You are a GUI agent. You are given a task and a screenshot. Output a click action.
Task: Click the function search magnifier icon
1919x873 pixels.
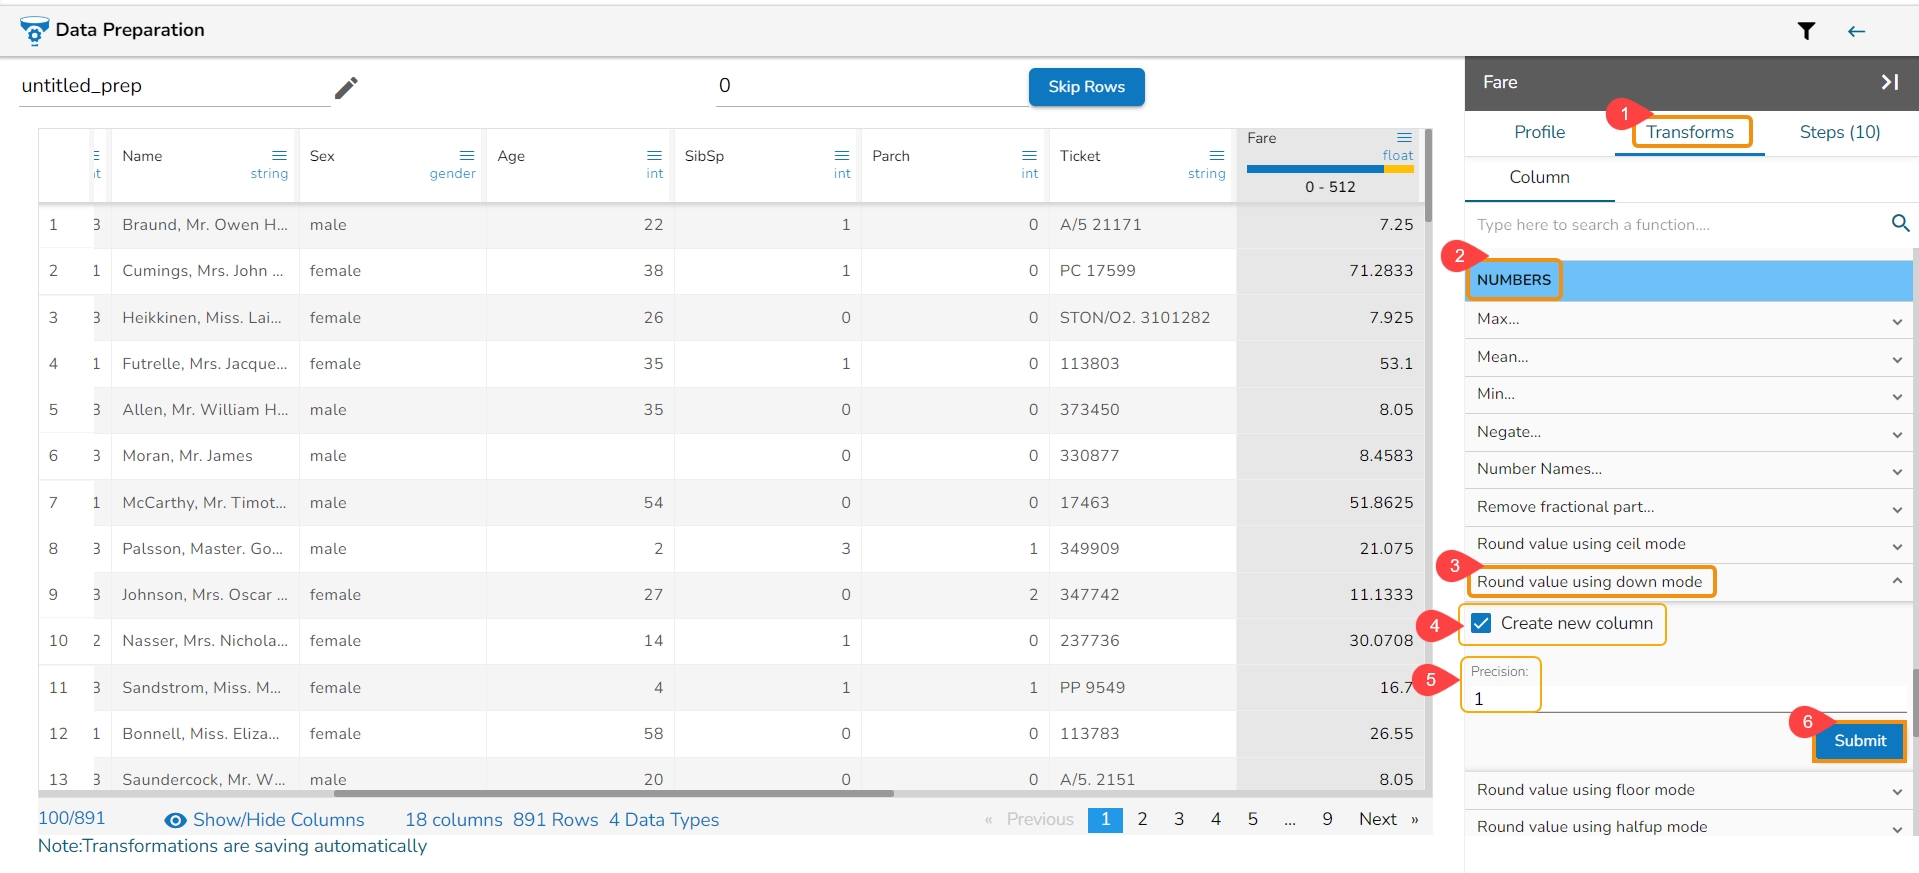[x=1900, y=224]
